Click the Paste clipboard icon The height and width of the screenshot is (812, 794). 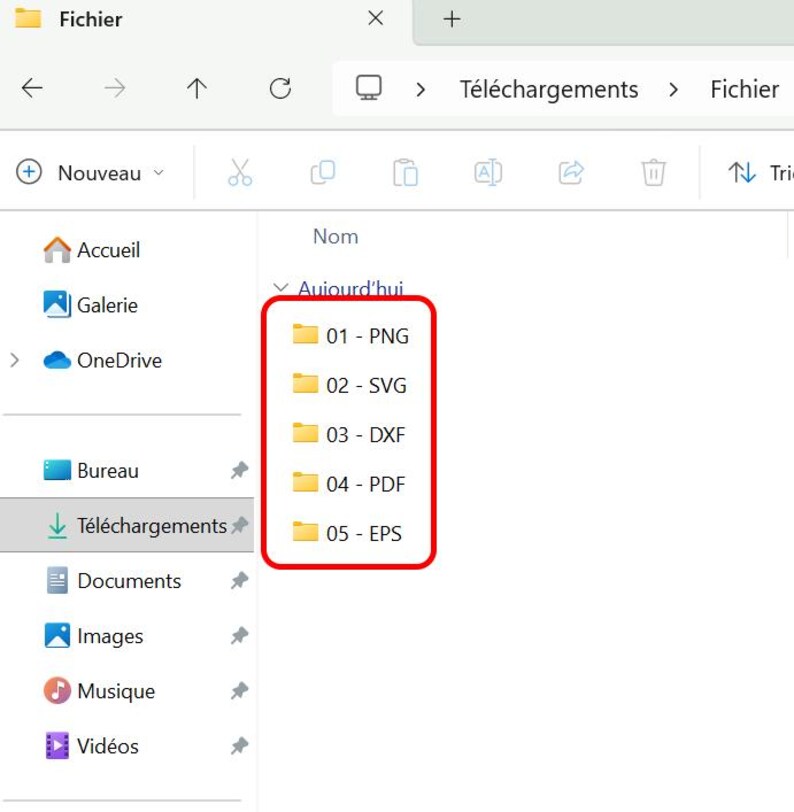[x=405, y=172]
